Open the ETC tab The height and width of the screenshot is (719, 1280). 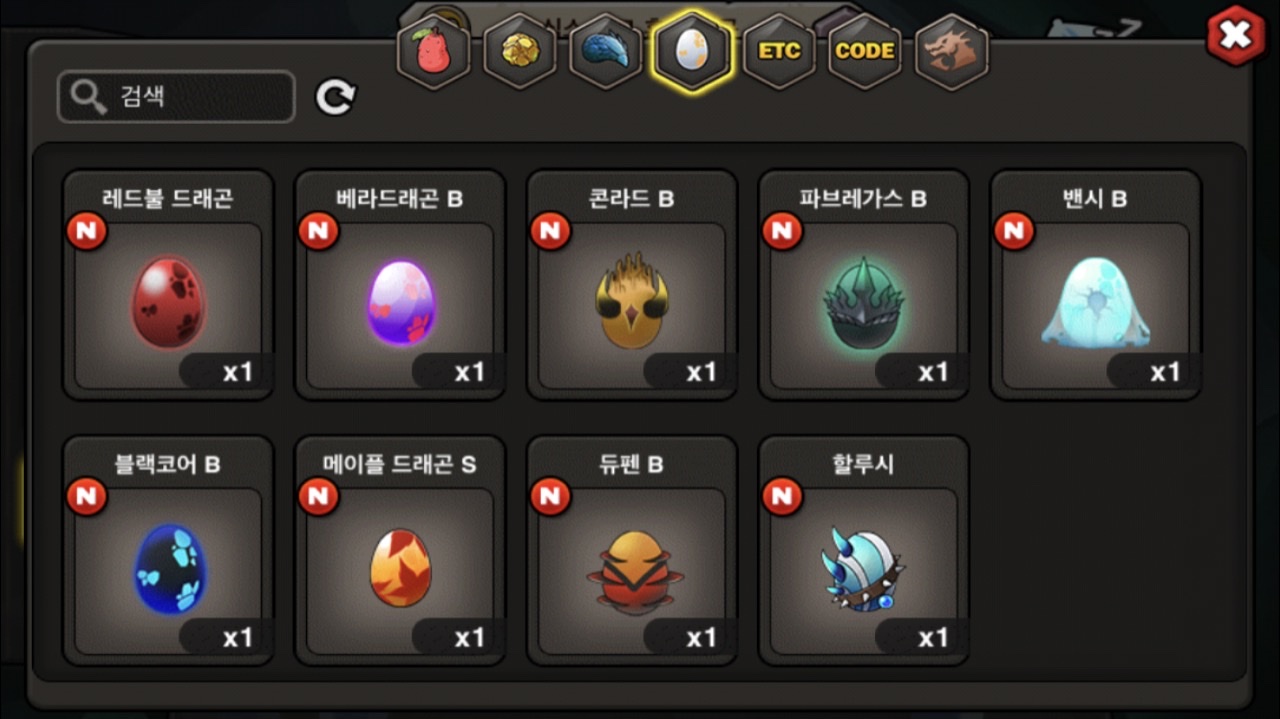[x=779, y=51]
